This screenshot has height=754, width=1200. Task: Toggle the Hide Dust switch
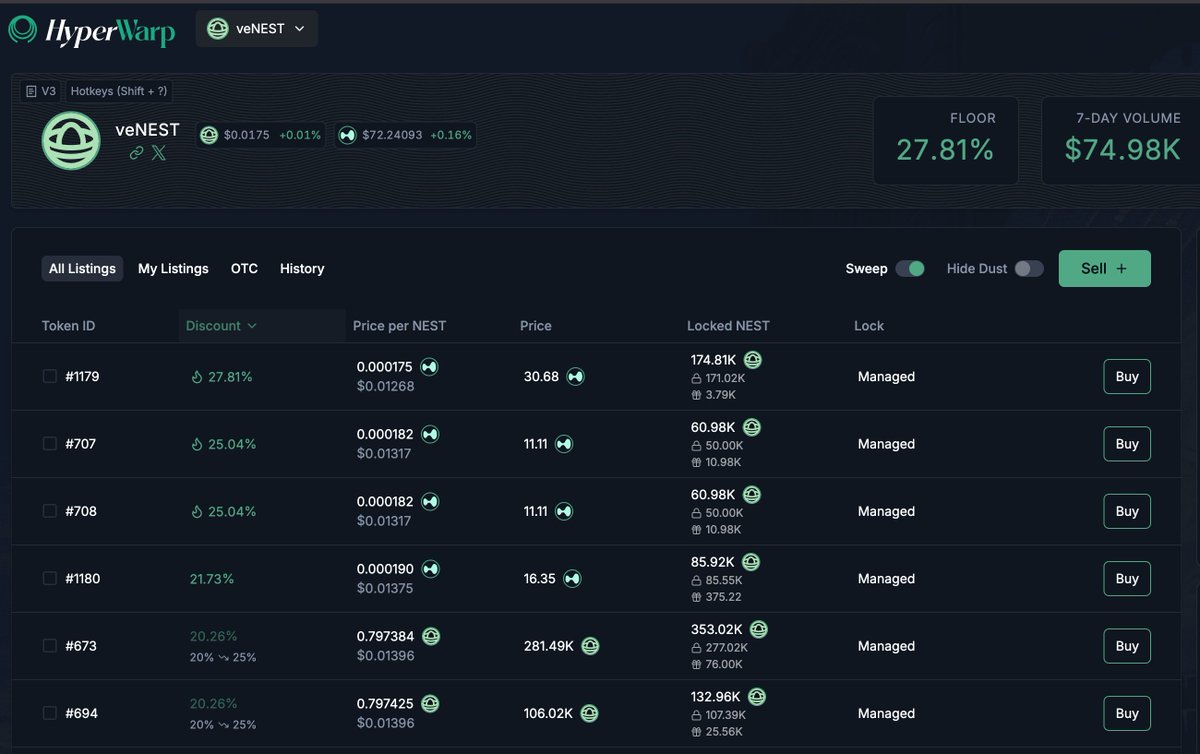point(1029,268)
